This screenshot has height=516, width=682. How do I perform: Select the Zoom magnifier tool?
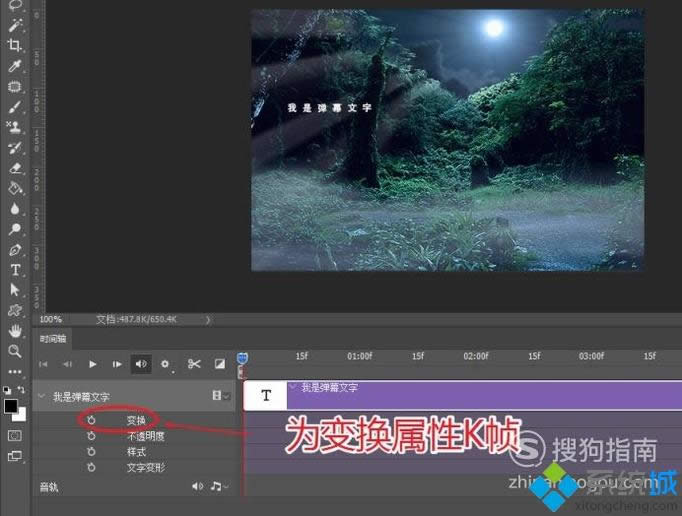click(15, 351)
